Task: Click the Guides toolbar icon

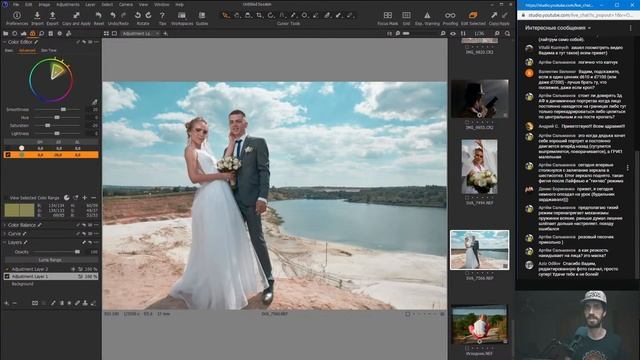Action: click(202, 16)
